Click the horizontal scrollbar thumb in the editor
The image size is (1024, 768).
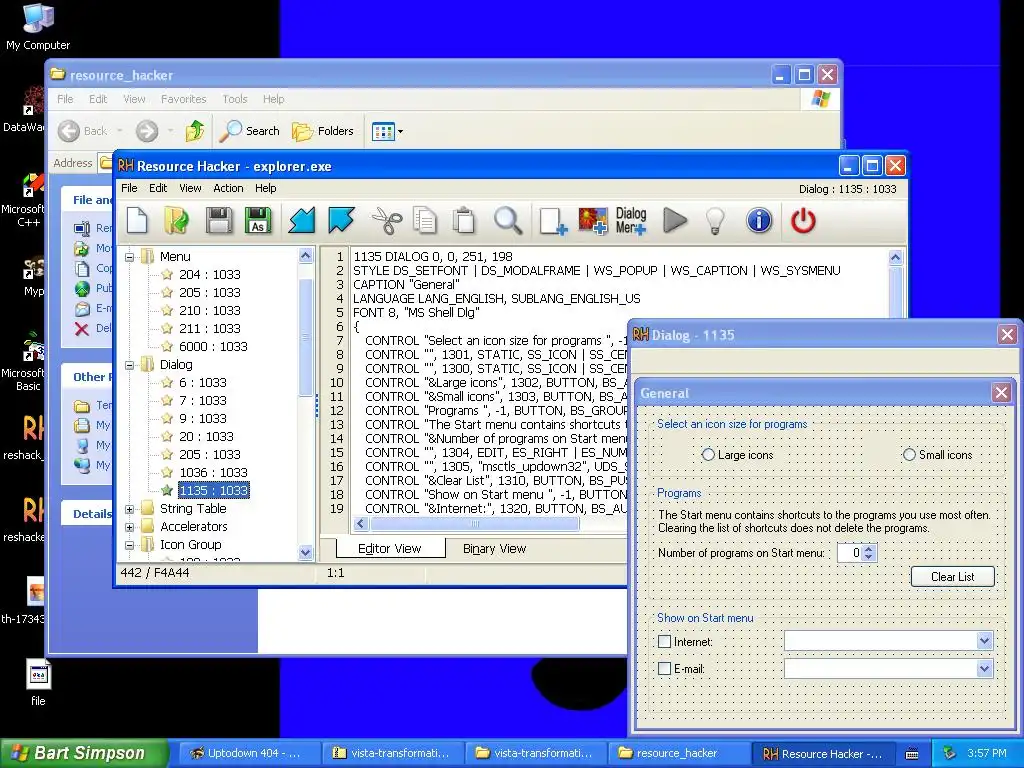pyautogui.click(x=474, y=524)
